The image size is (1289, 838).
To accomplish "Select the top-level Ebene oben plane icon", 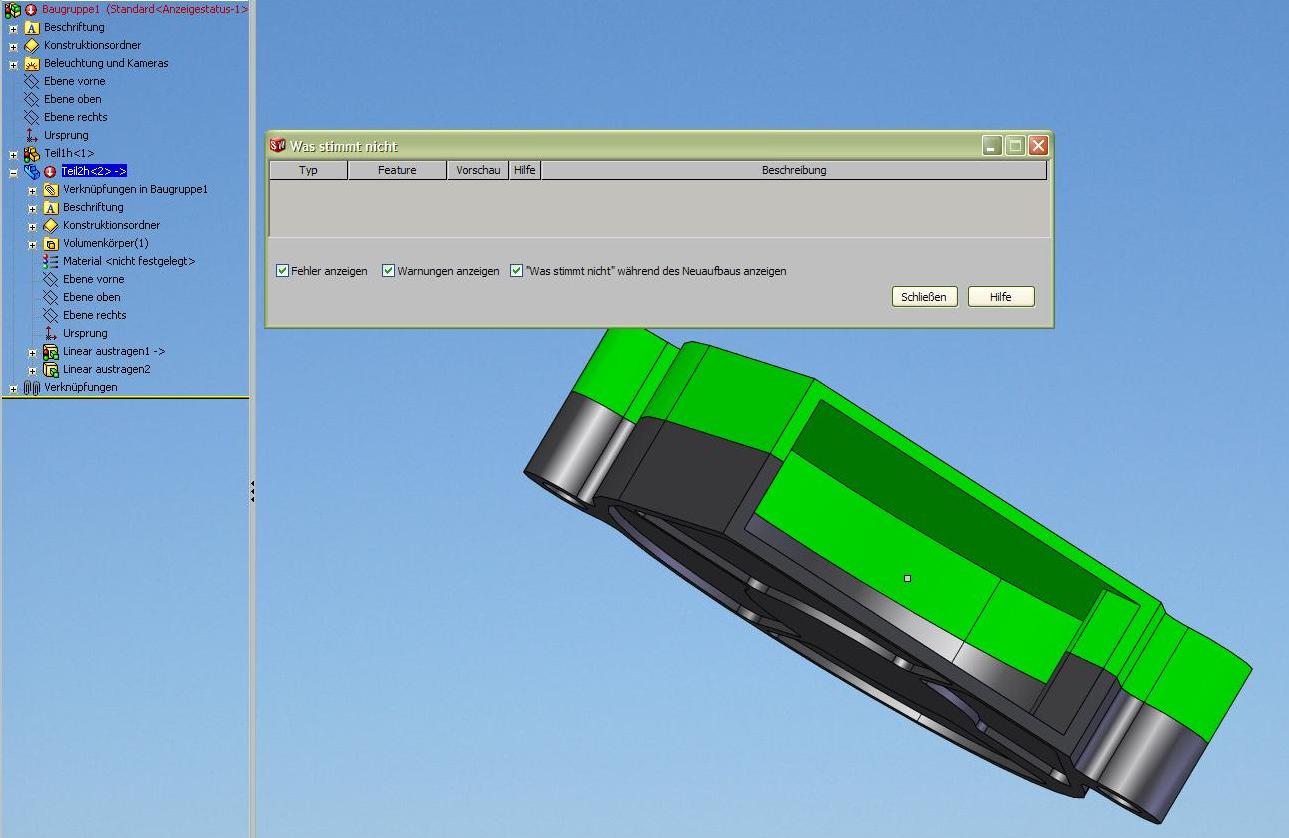I will pyautogui.click(x=31, y=99).
